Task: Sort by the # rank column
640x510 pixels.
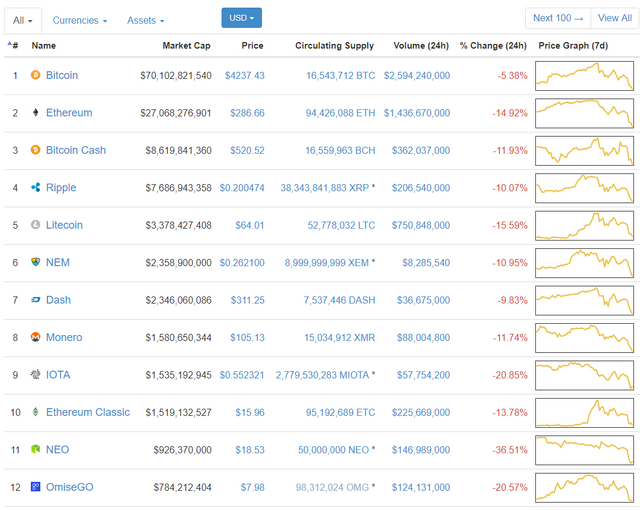Action: (x=13, y=45)
